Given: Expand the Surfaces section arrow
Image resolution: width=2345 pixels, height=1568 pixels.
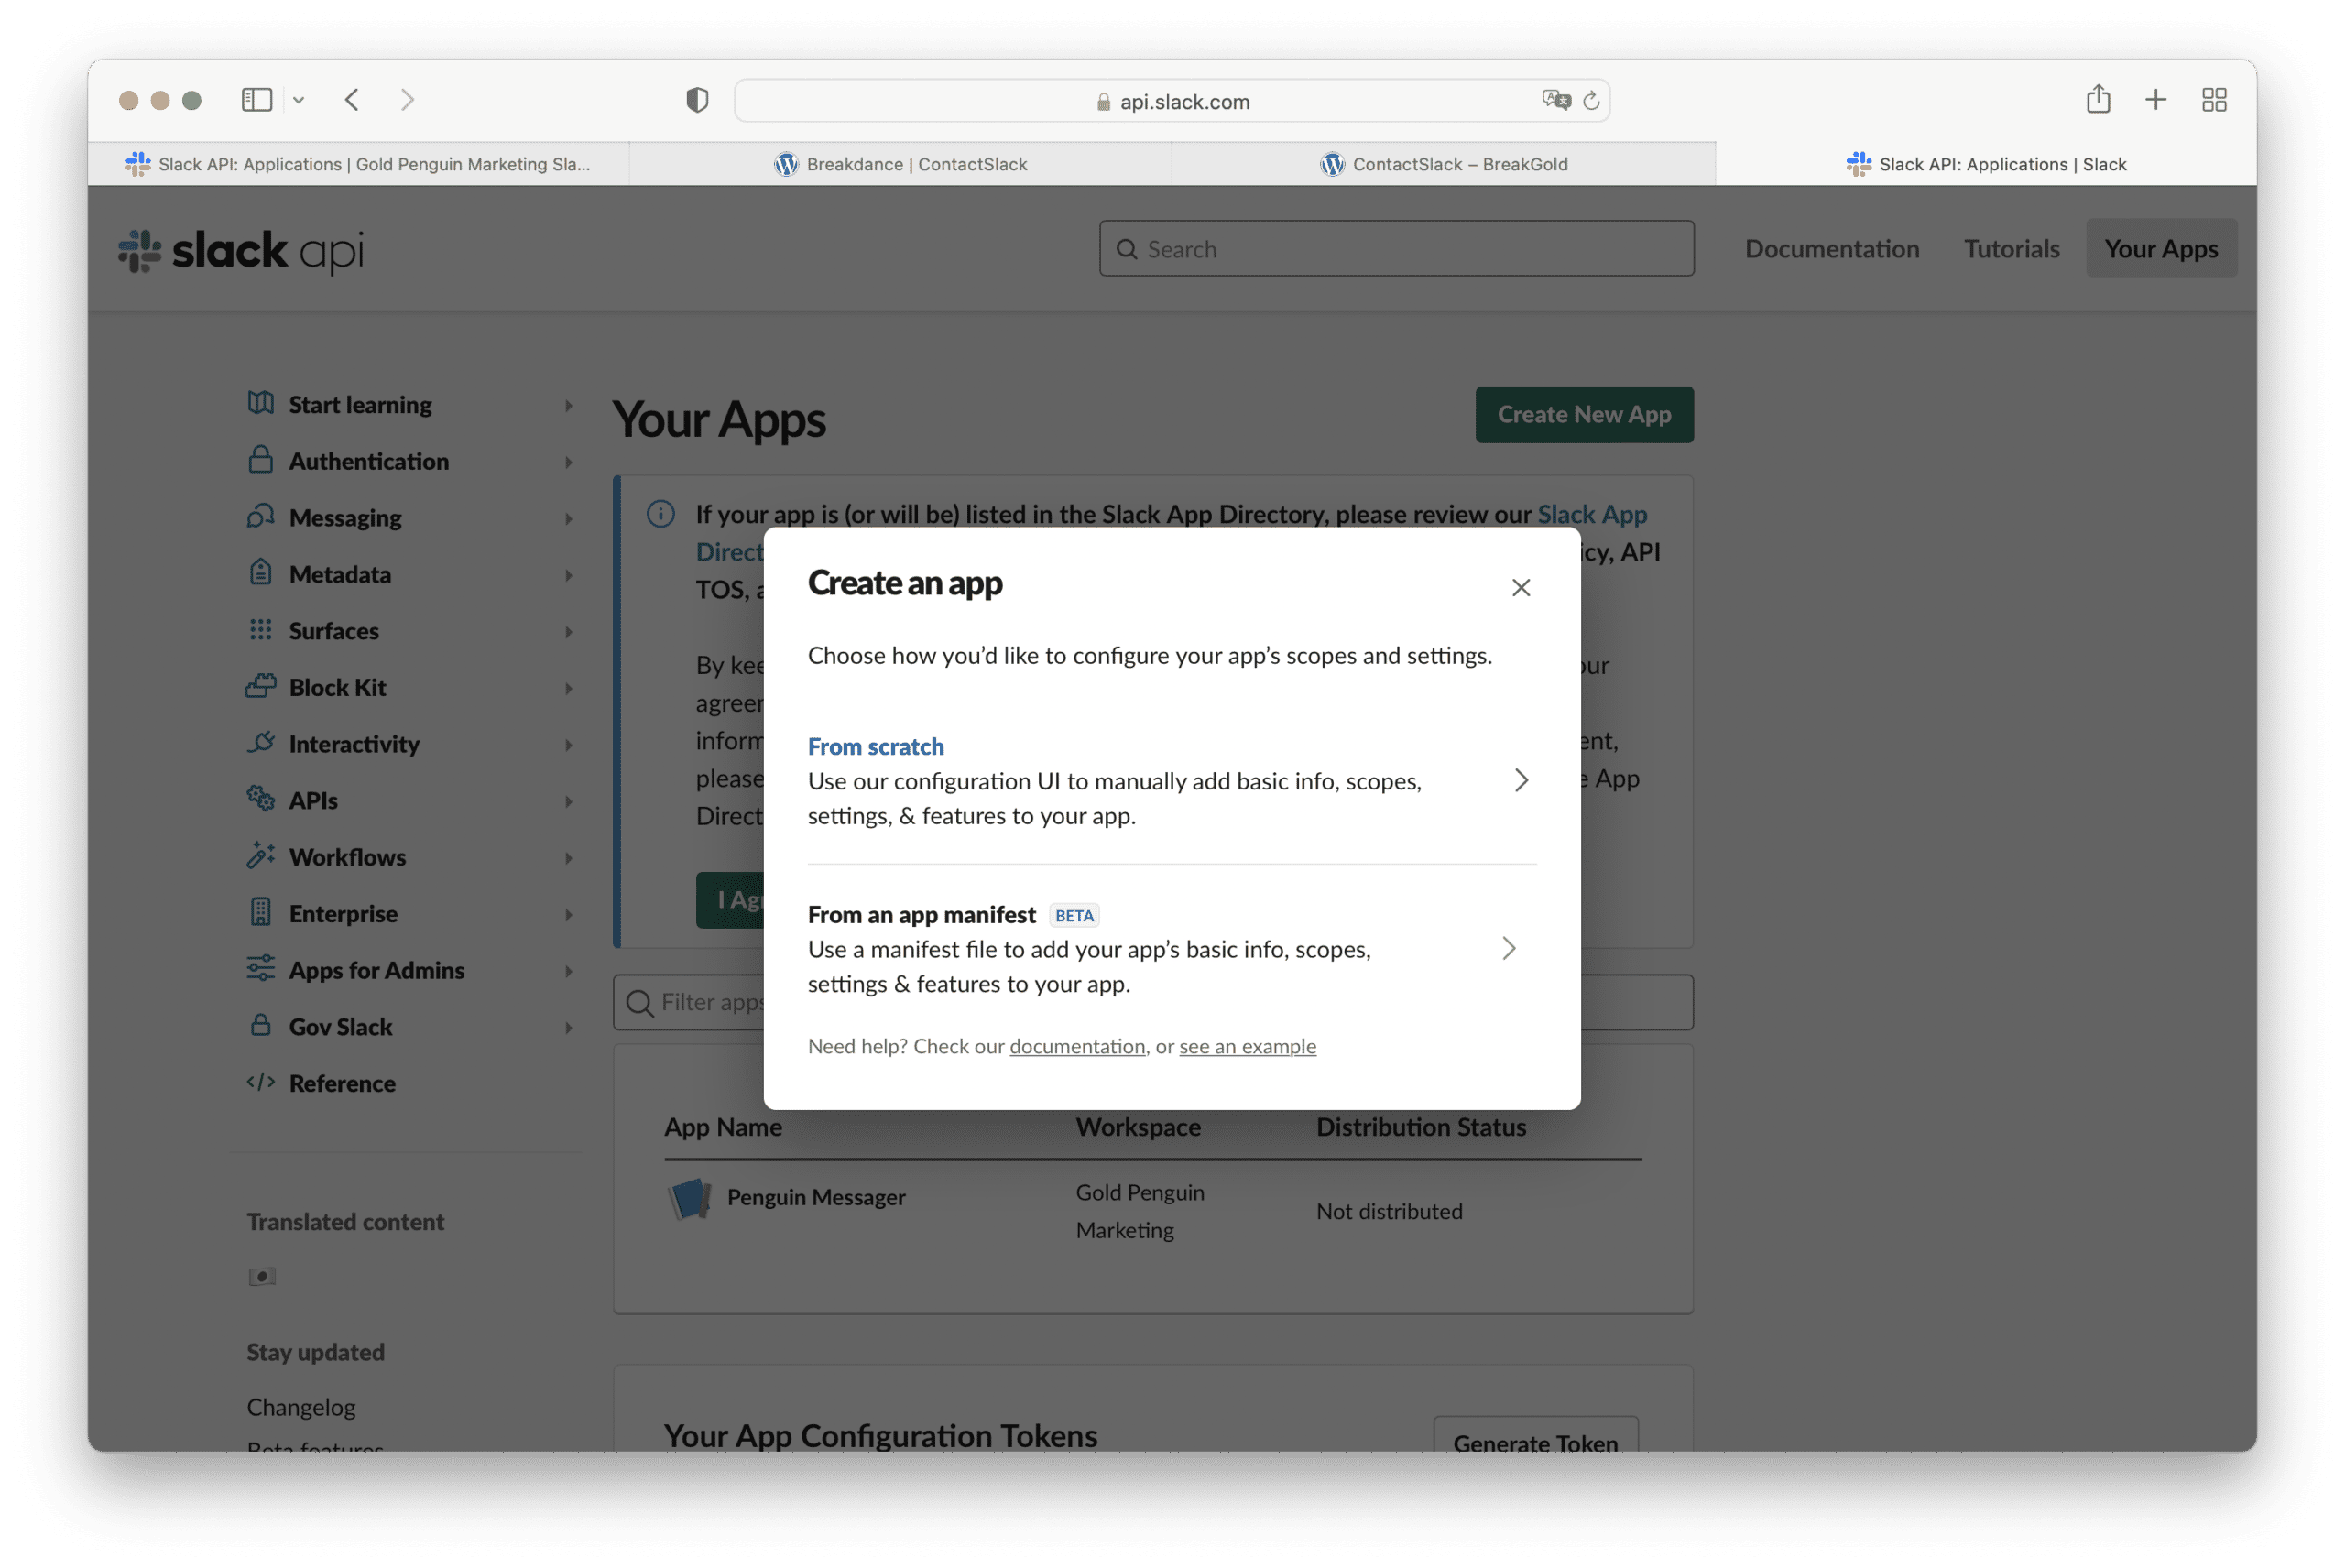Looking at the screenshot, I should click(x=568, y=631).
